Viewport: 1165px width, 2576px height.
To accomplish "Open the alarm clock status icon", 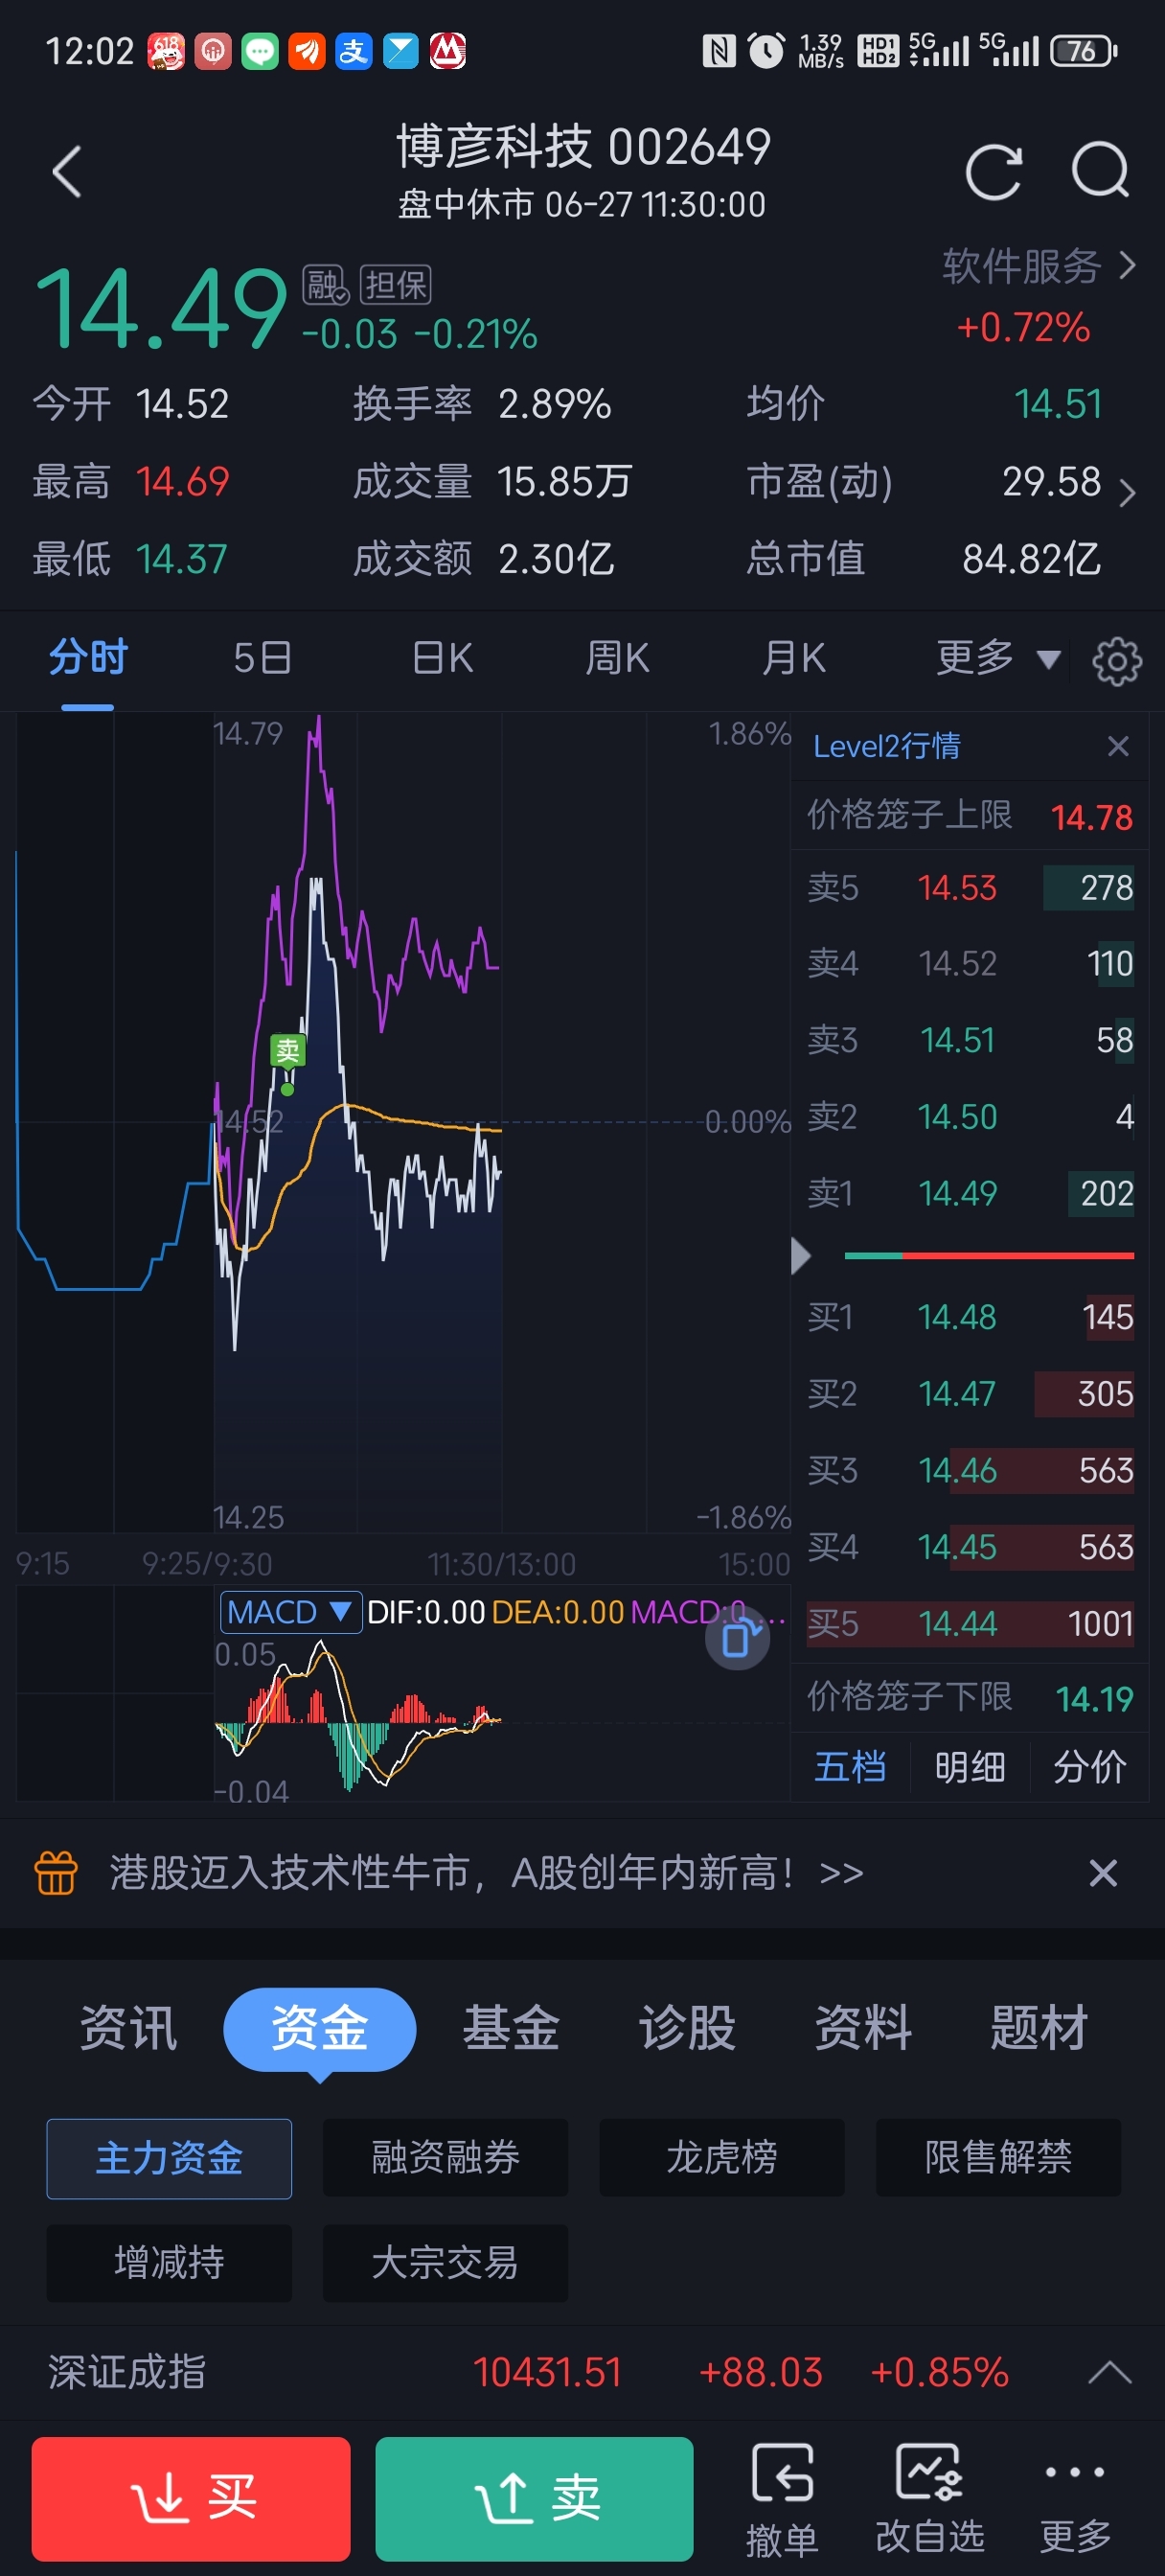I will point(767,50).
